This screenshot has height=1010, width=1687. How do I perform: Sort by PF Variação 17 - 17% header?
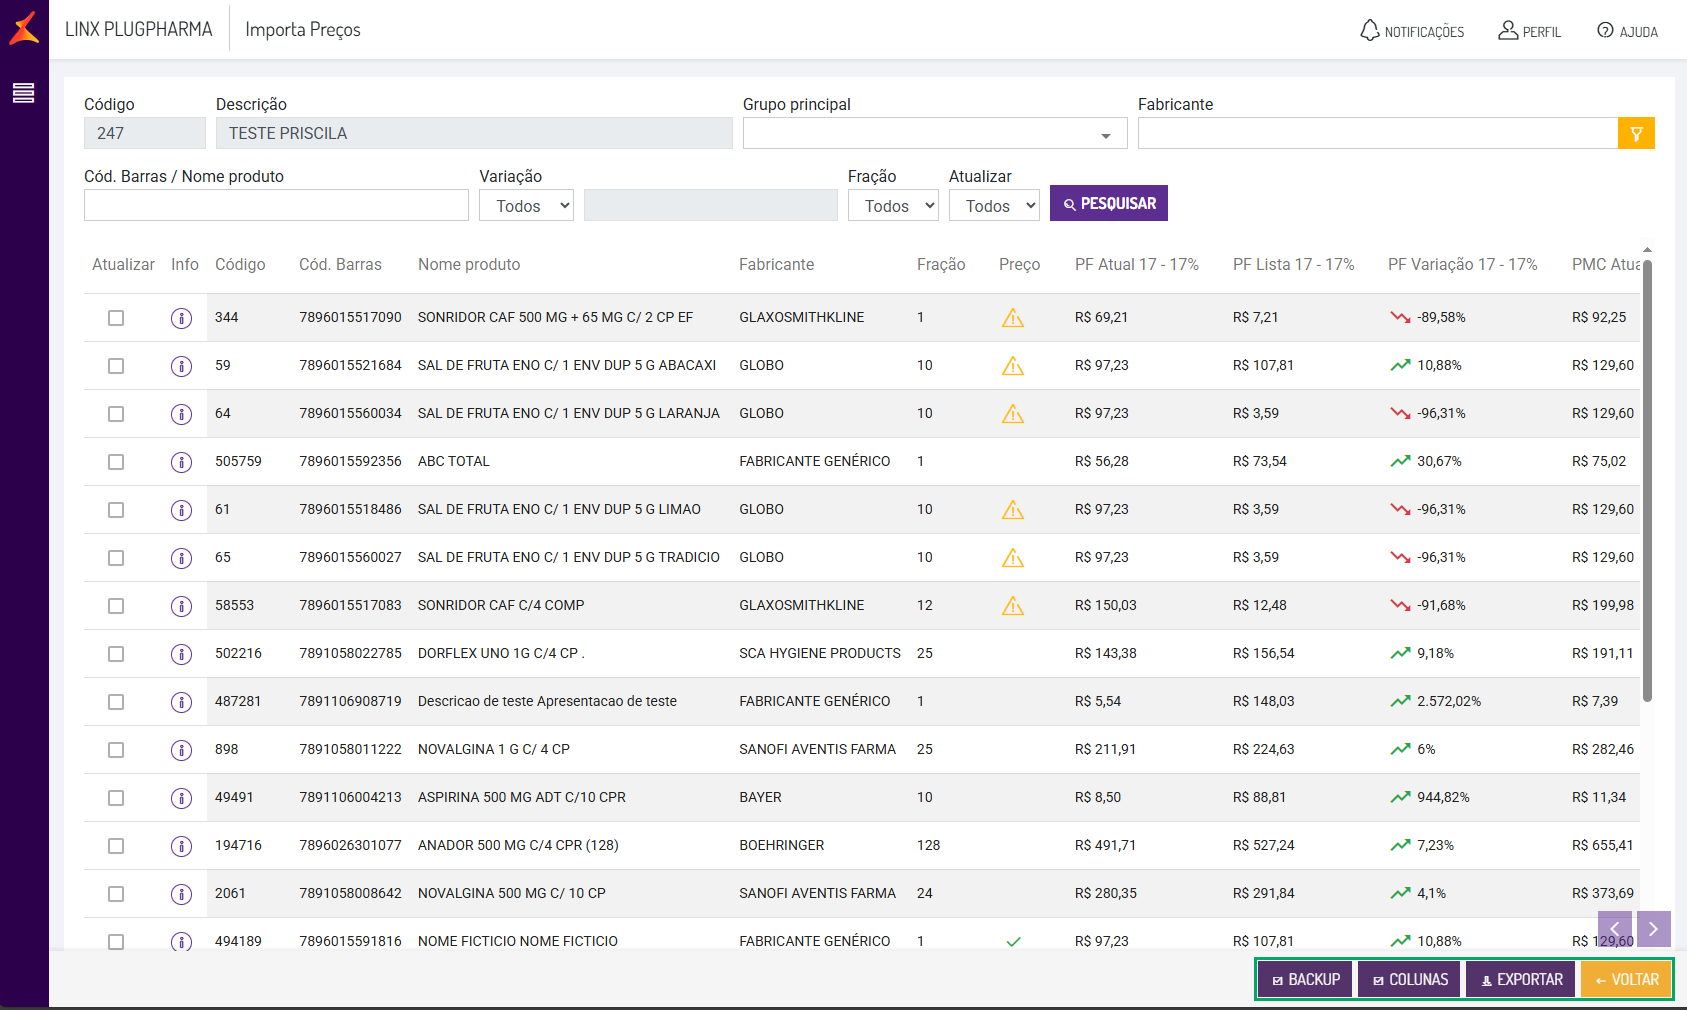(1463, 264)
